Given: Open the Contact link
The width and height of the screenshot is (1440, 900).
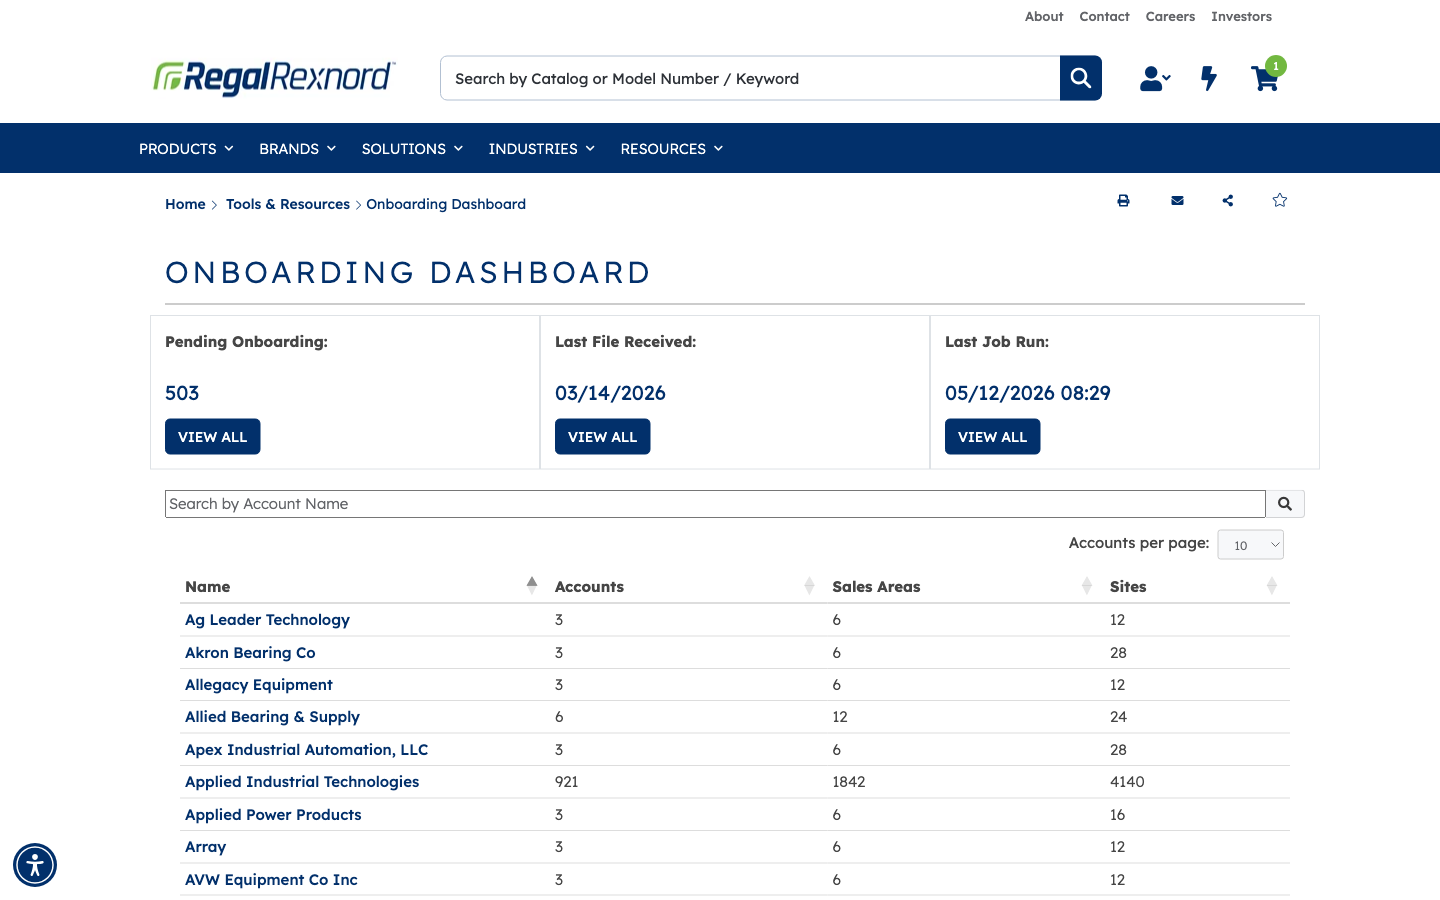Looking at the screenshot, I should pos(1104,16).
